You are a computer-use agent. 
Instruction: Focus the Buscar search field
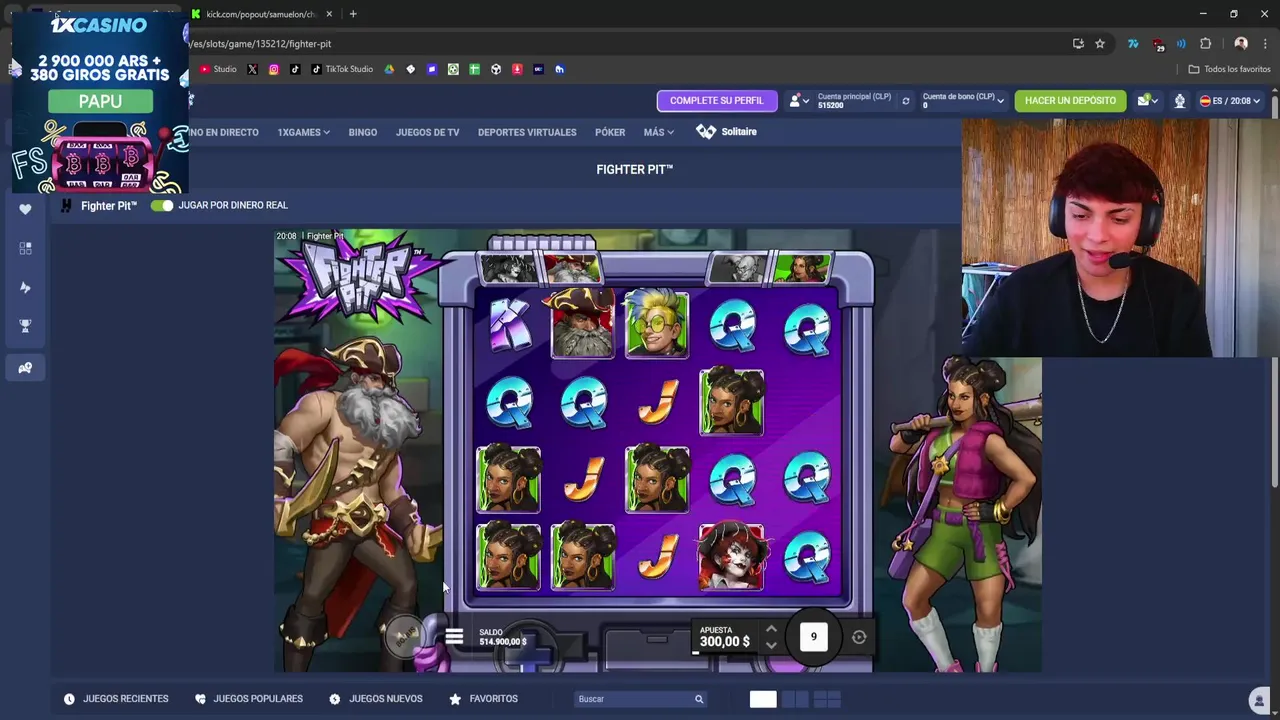642,699
